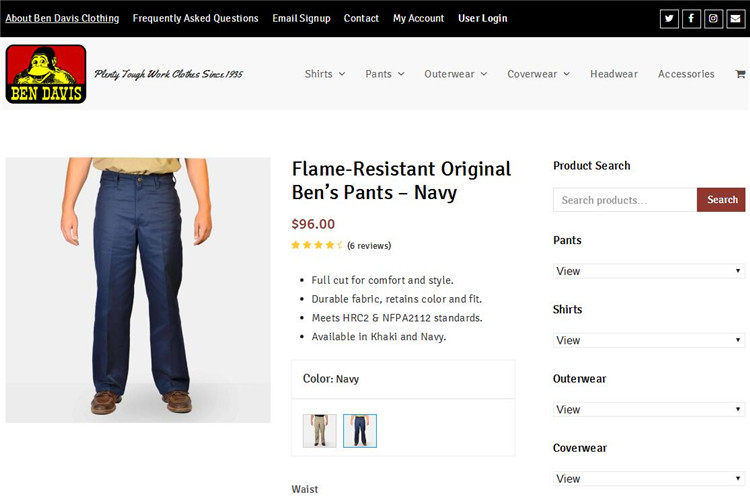Open the 6 reviews link

point(369,246)
